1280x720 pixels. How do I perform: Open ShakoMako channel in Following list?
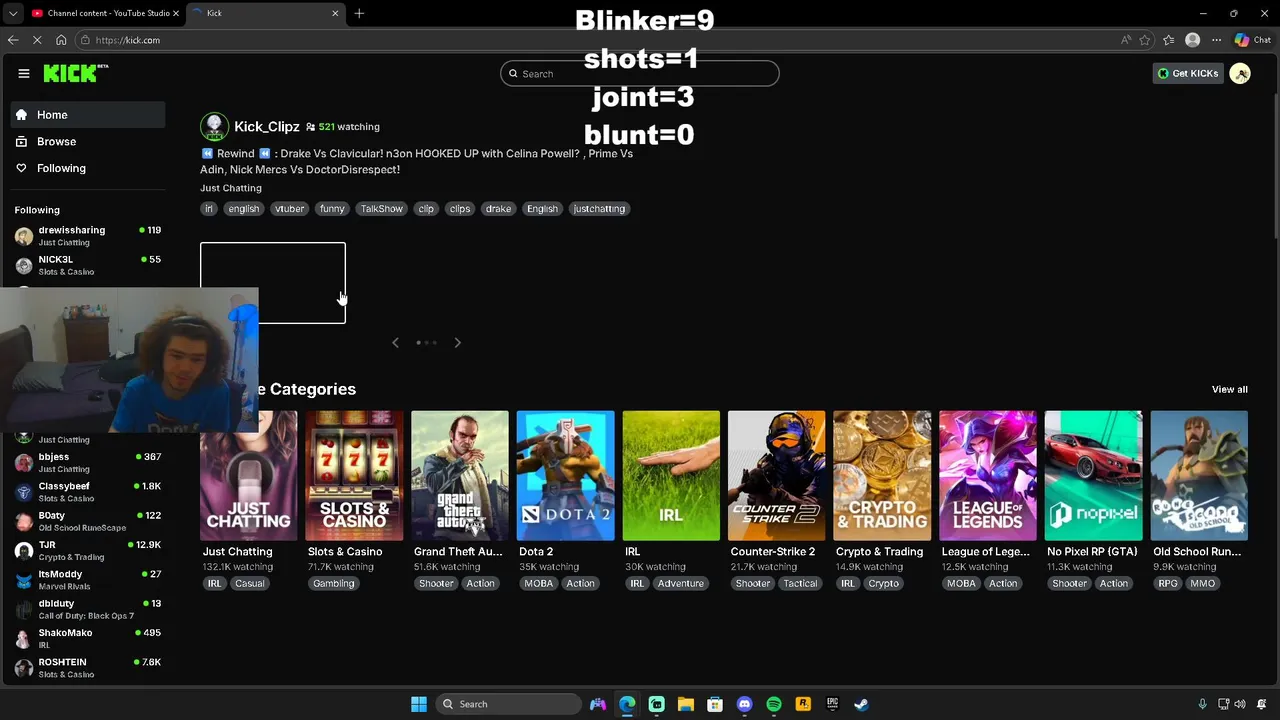(88, 638)
